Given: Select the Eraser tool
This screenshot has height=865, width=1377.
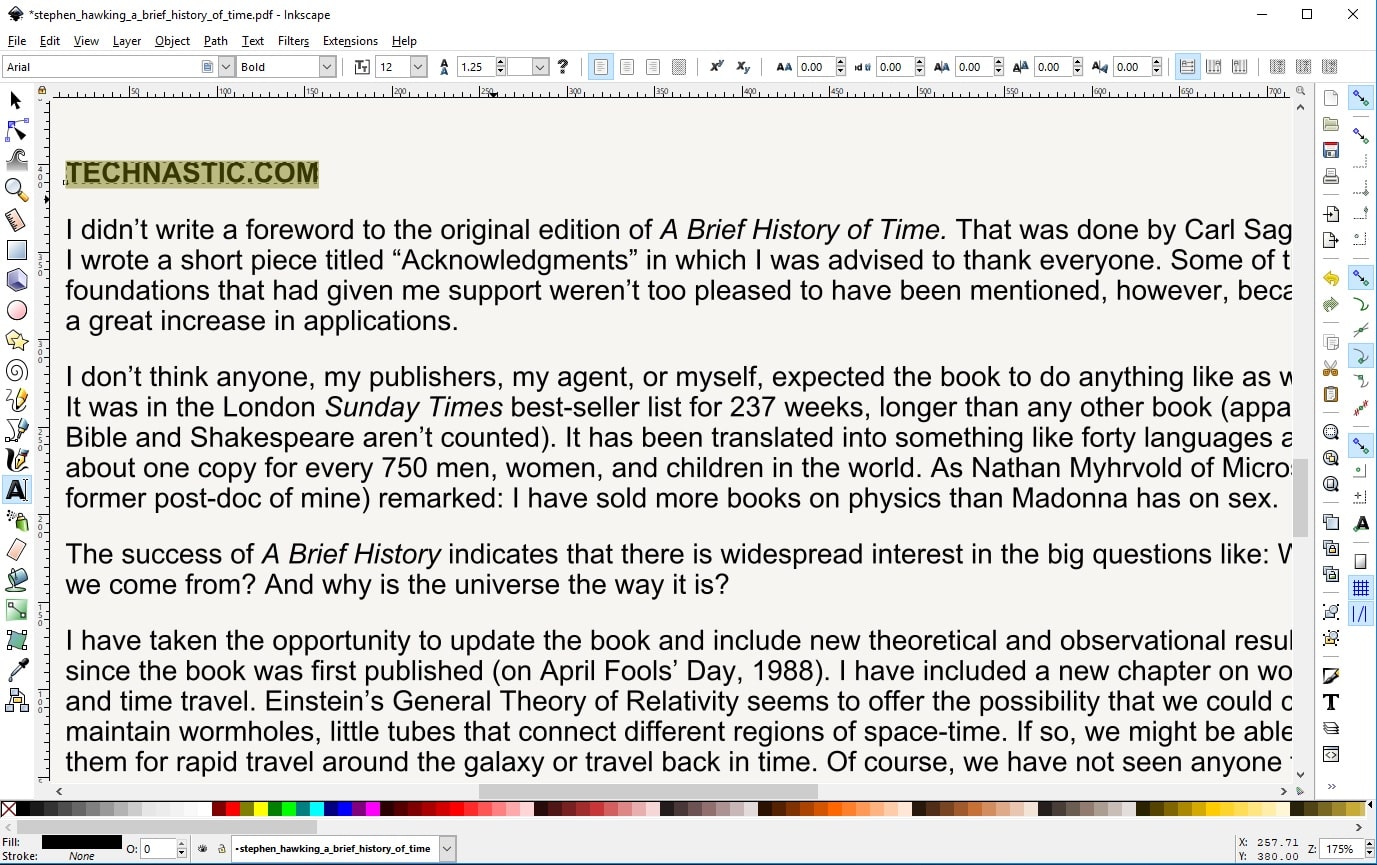Looking at the screenshot, I should [16, 550].
